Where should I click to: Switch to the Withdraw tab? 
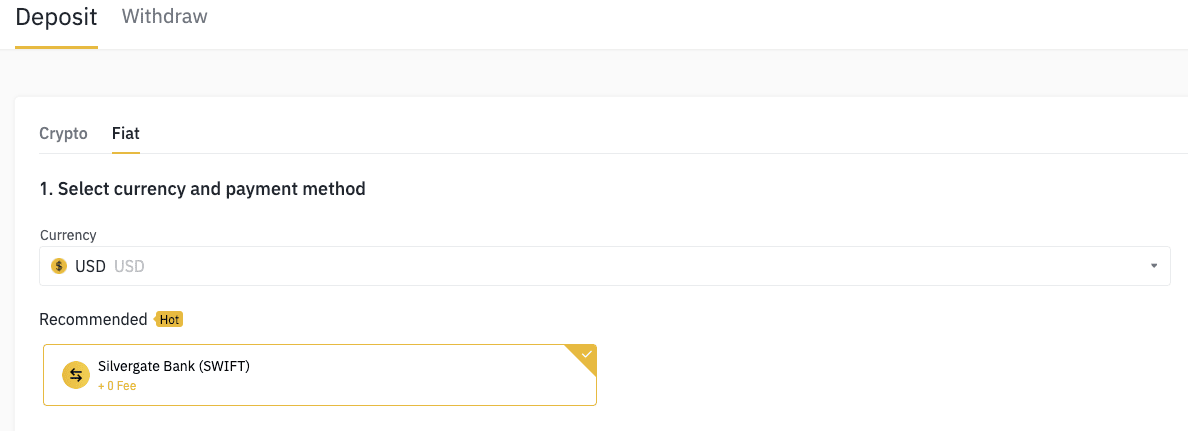(x=164, y=16)
